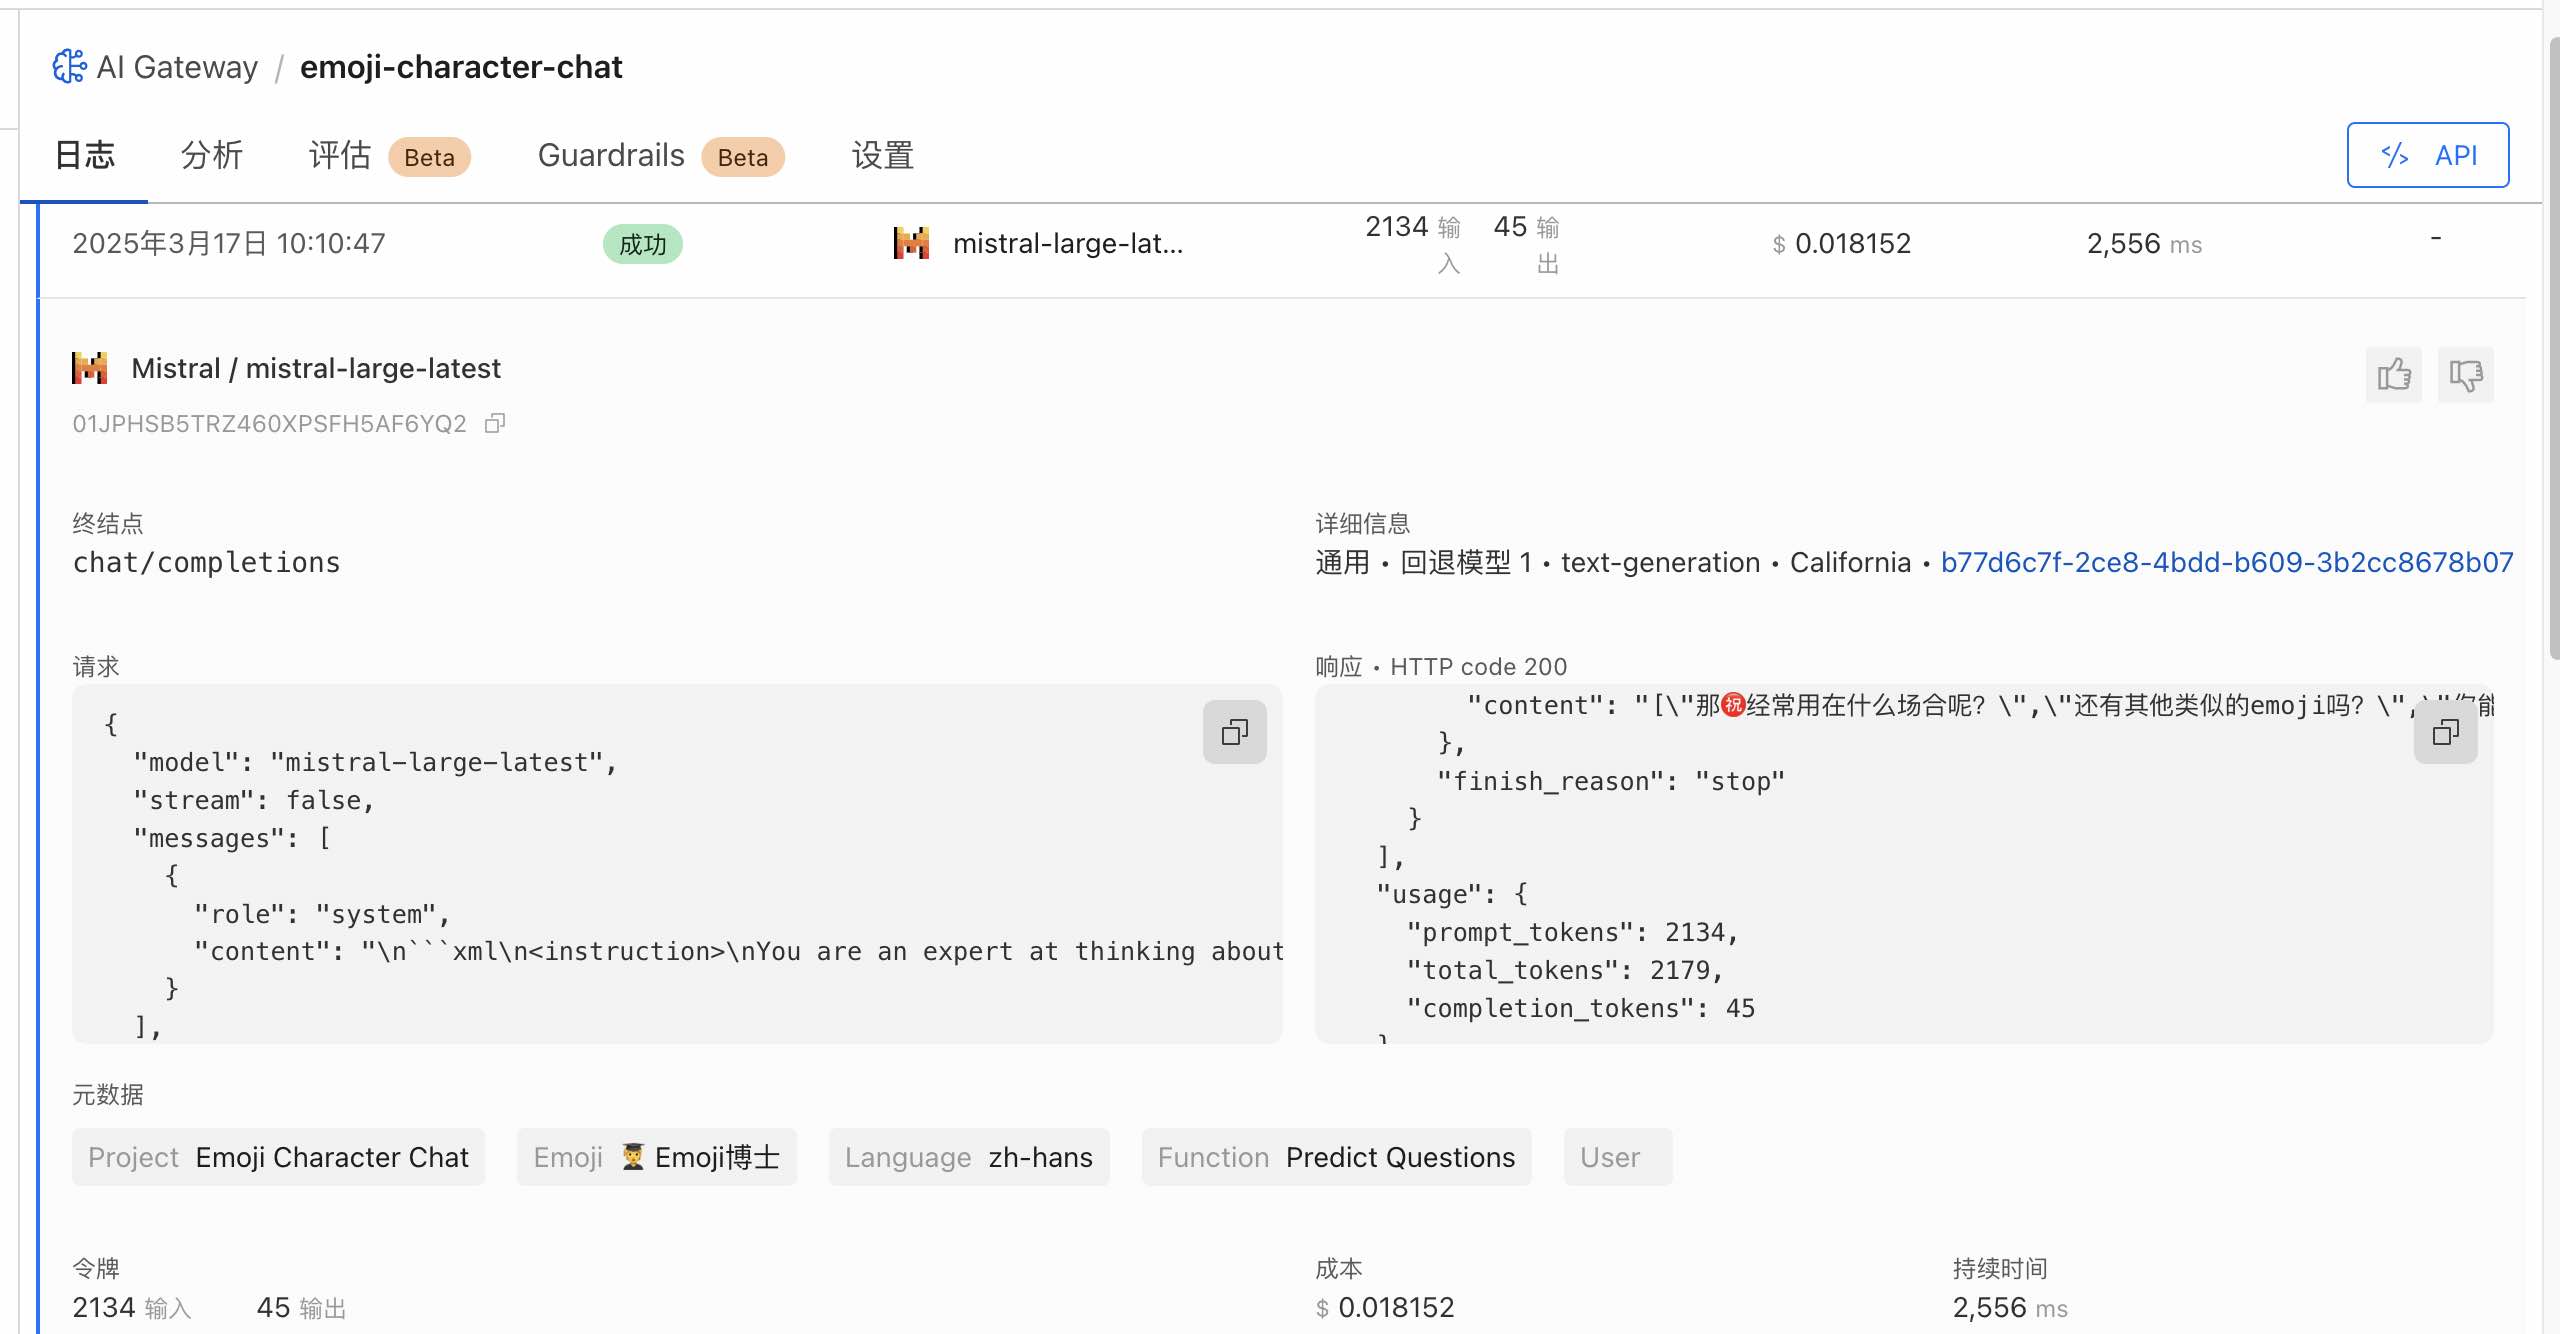This screenshot has height=1334, width=2560.
Task: Copy the log ID 01JPHSB5TRZ460XPSFH5AF6YQ2
Action: 495,424
